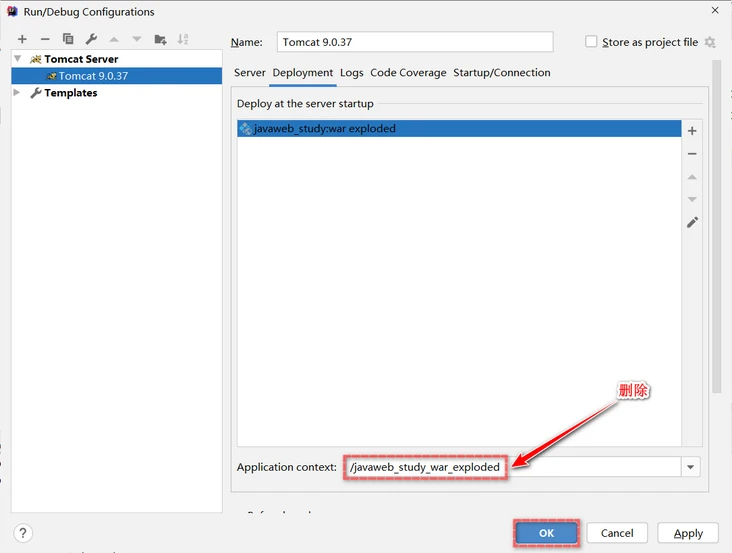The image size is (732, 553).
Task: Confirm with the OK button
Action: point(546,533)
